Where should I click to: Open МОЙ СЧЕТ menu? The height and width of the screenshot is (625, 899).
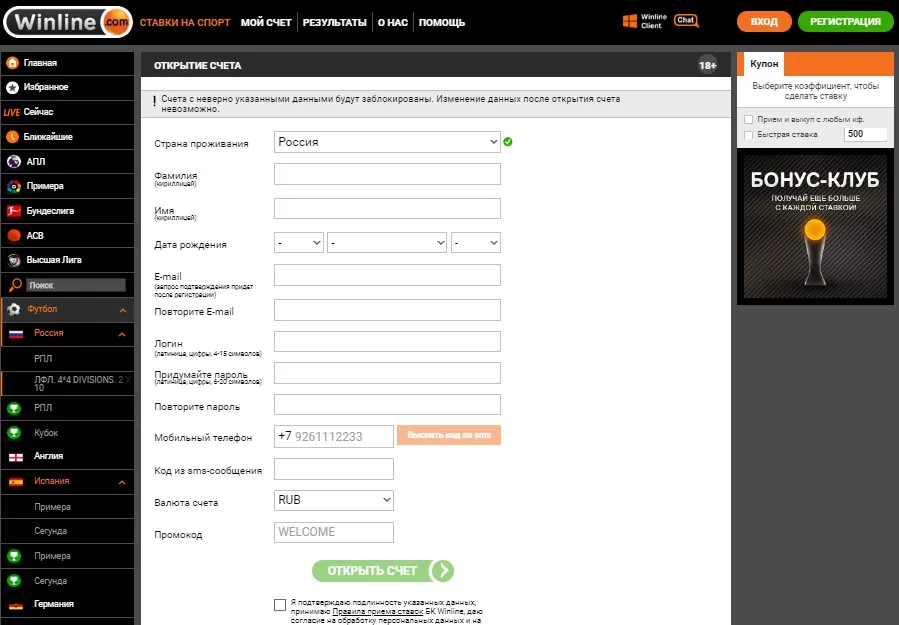(266, 22)
